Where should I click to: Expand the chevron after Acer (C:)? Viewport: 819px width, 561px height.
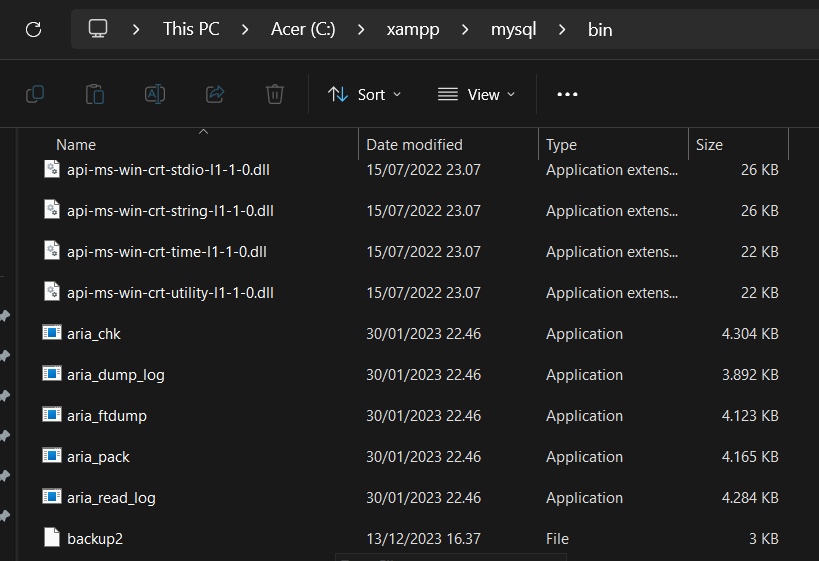tap(361, 29)
